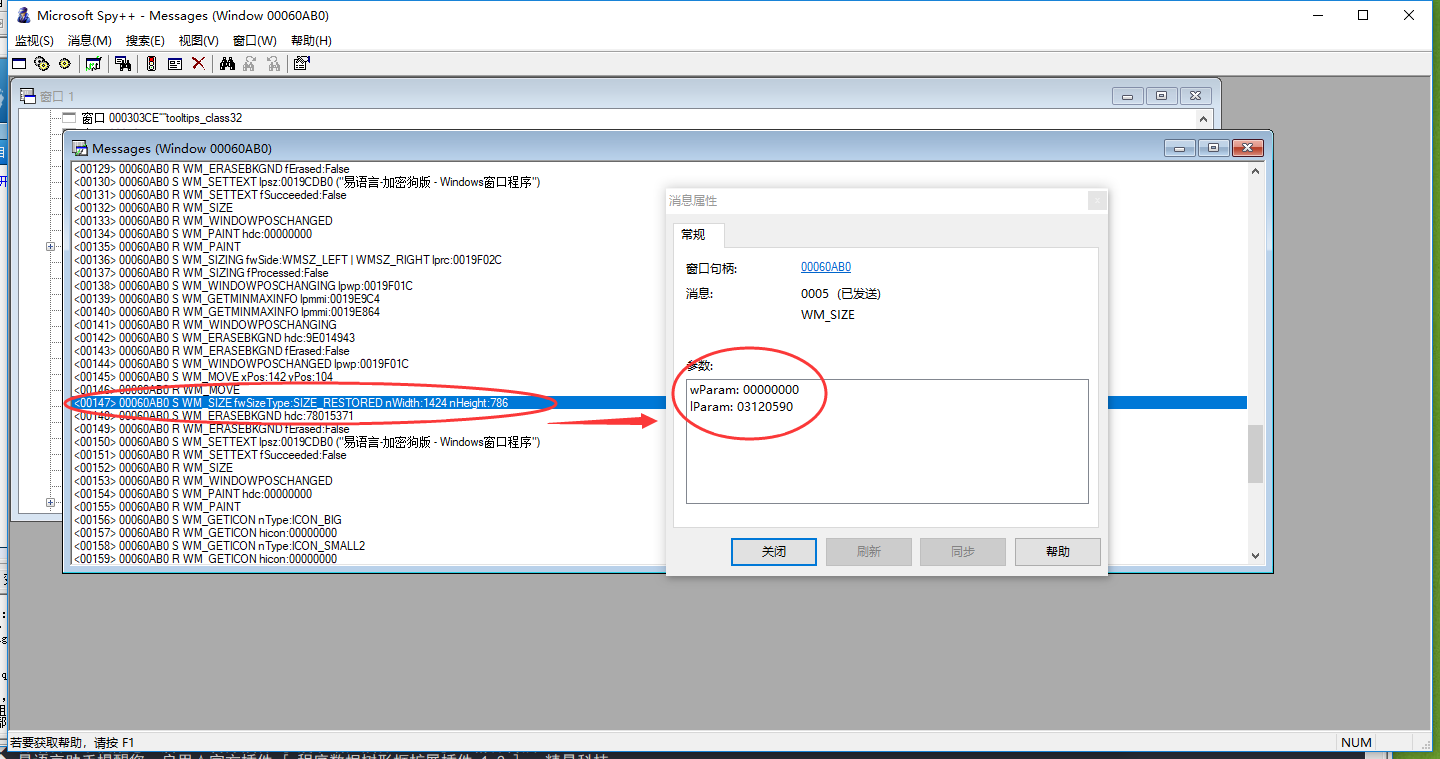Click the 关闭 button in dialog

coord(773,552)
